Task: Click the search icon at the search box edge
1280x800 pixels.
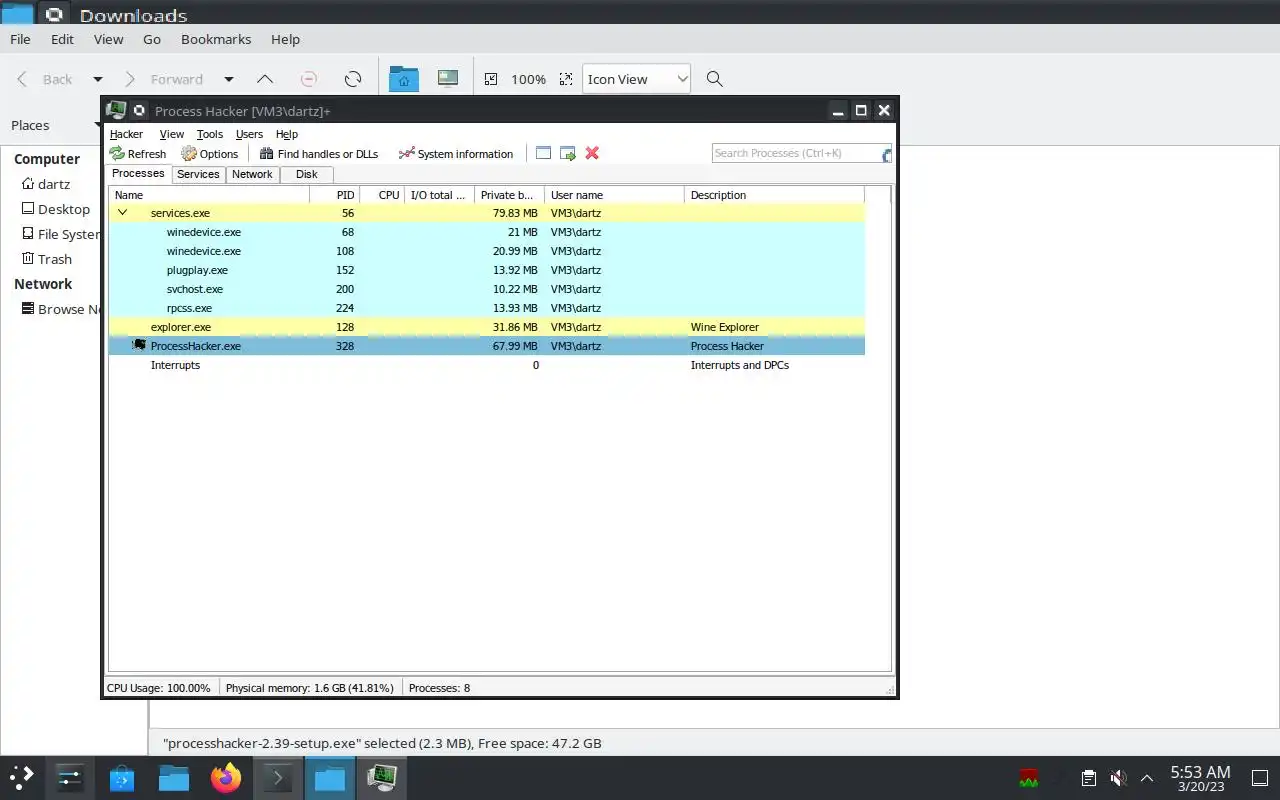Action: pos(886,154)
